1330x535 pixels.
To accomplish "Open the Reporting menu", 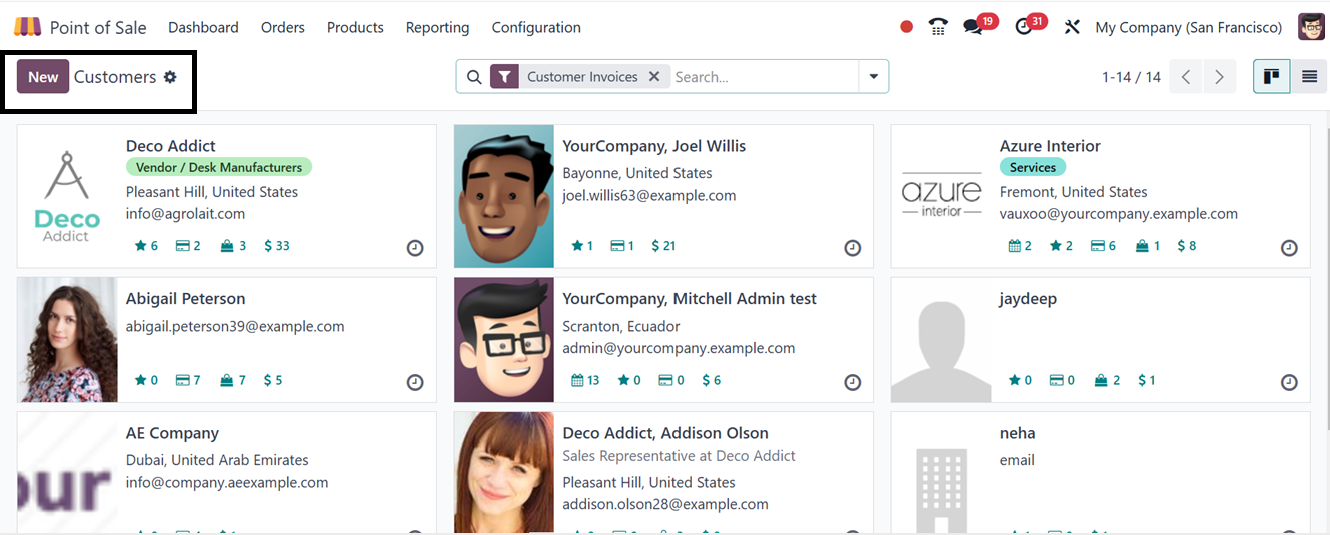I will coord(437,27).
